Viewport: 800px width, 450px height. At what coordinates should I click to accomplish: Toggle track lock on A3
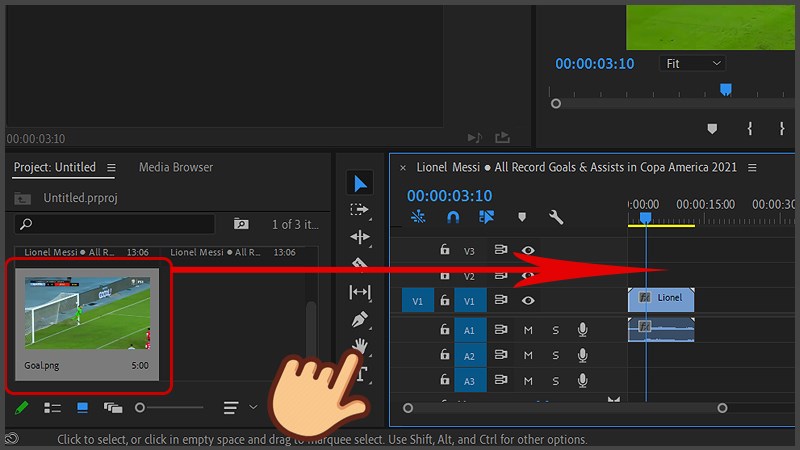coord(444,380)
